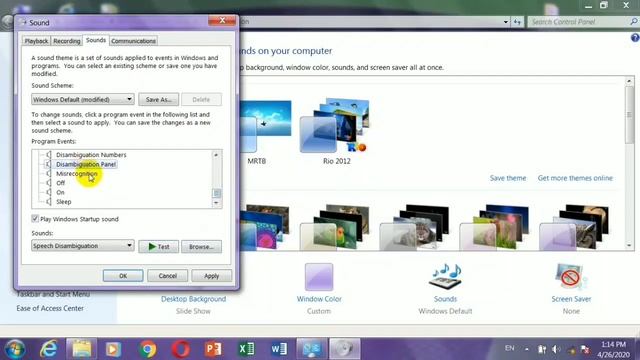Launch Windows Media Player from taskbar
This screenshot has width=640, height=360.
[x=114, y=349]
